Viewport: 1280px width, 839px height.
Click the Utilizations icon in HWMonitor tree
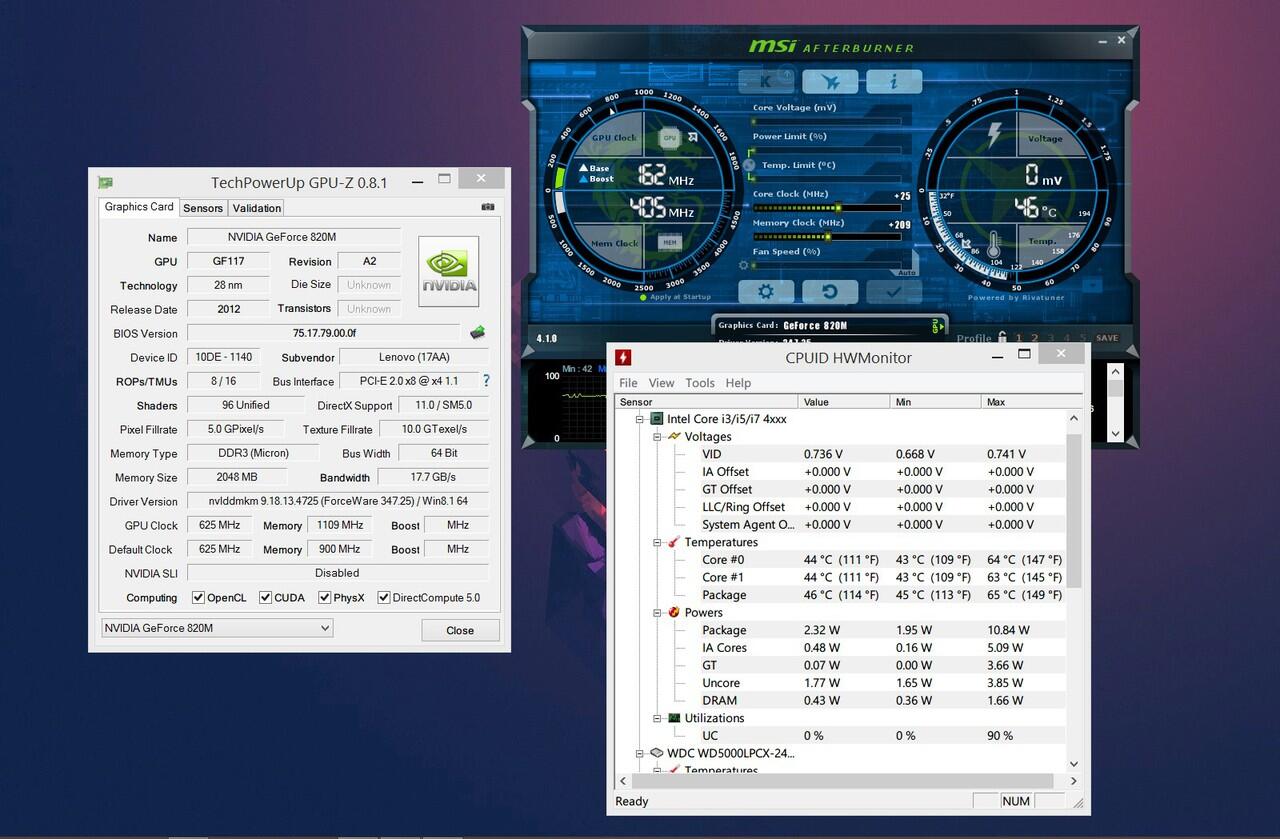(x=674, y=718)
